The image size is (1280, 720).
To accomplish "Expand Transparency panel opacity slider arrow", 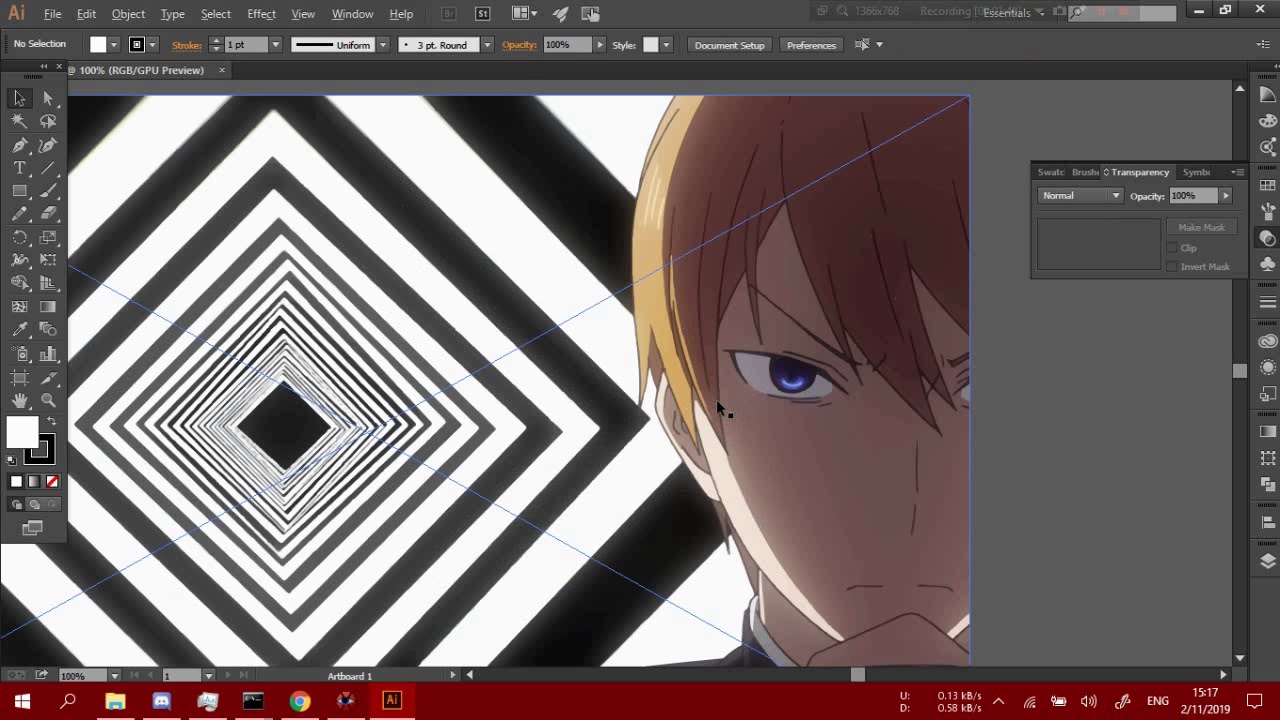I will (1226, 196).
